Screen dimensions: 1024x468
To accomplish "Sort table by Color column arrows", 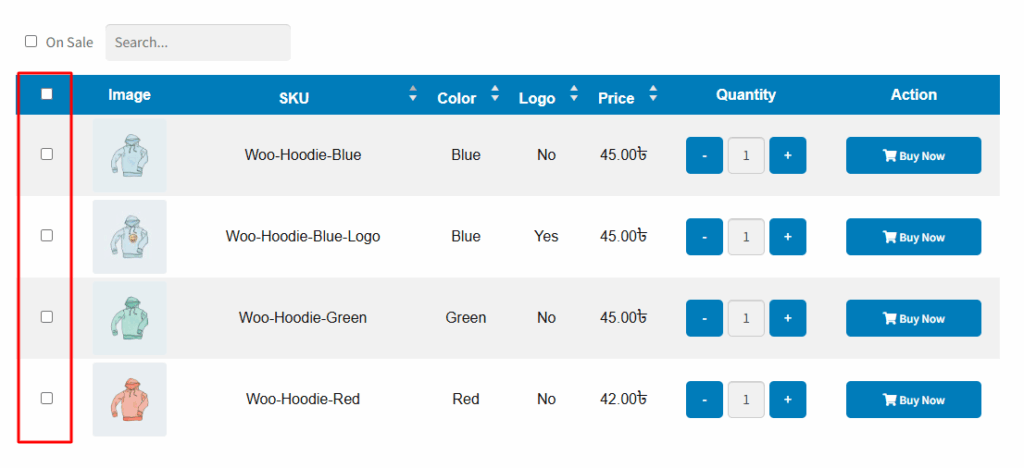I will pos(495,93).
